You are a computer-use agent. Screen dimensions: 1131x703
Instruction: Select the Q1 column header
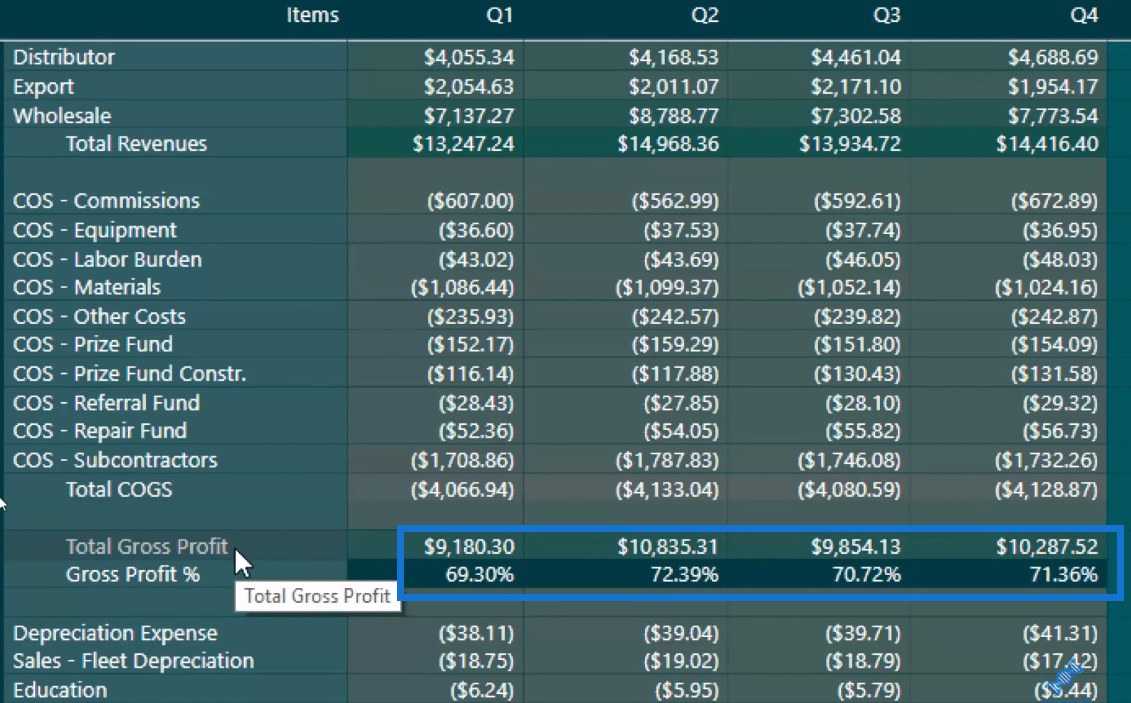499,15
